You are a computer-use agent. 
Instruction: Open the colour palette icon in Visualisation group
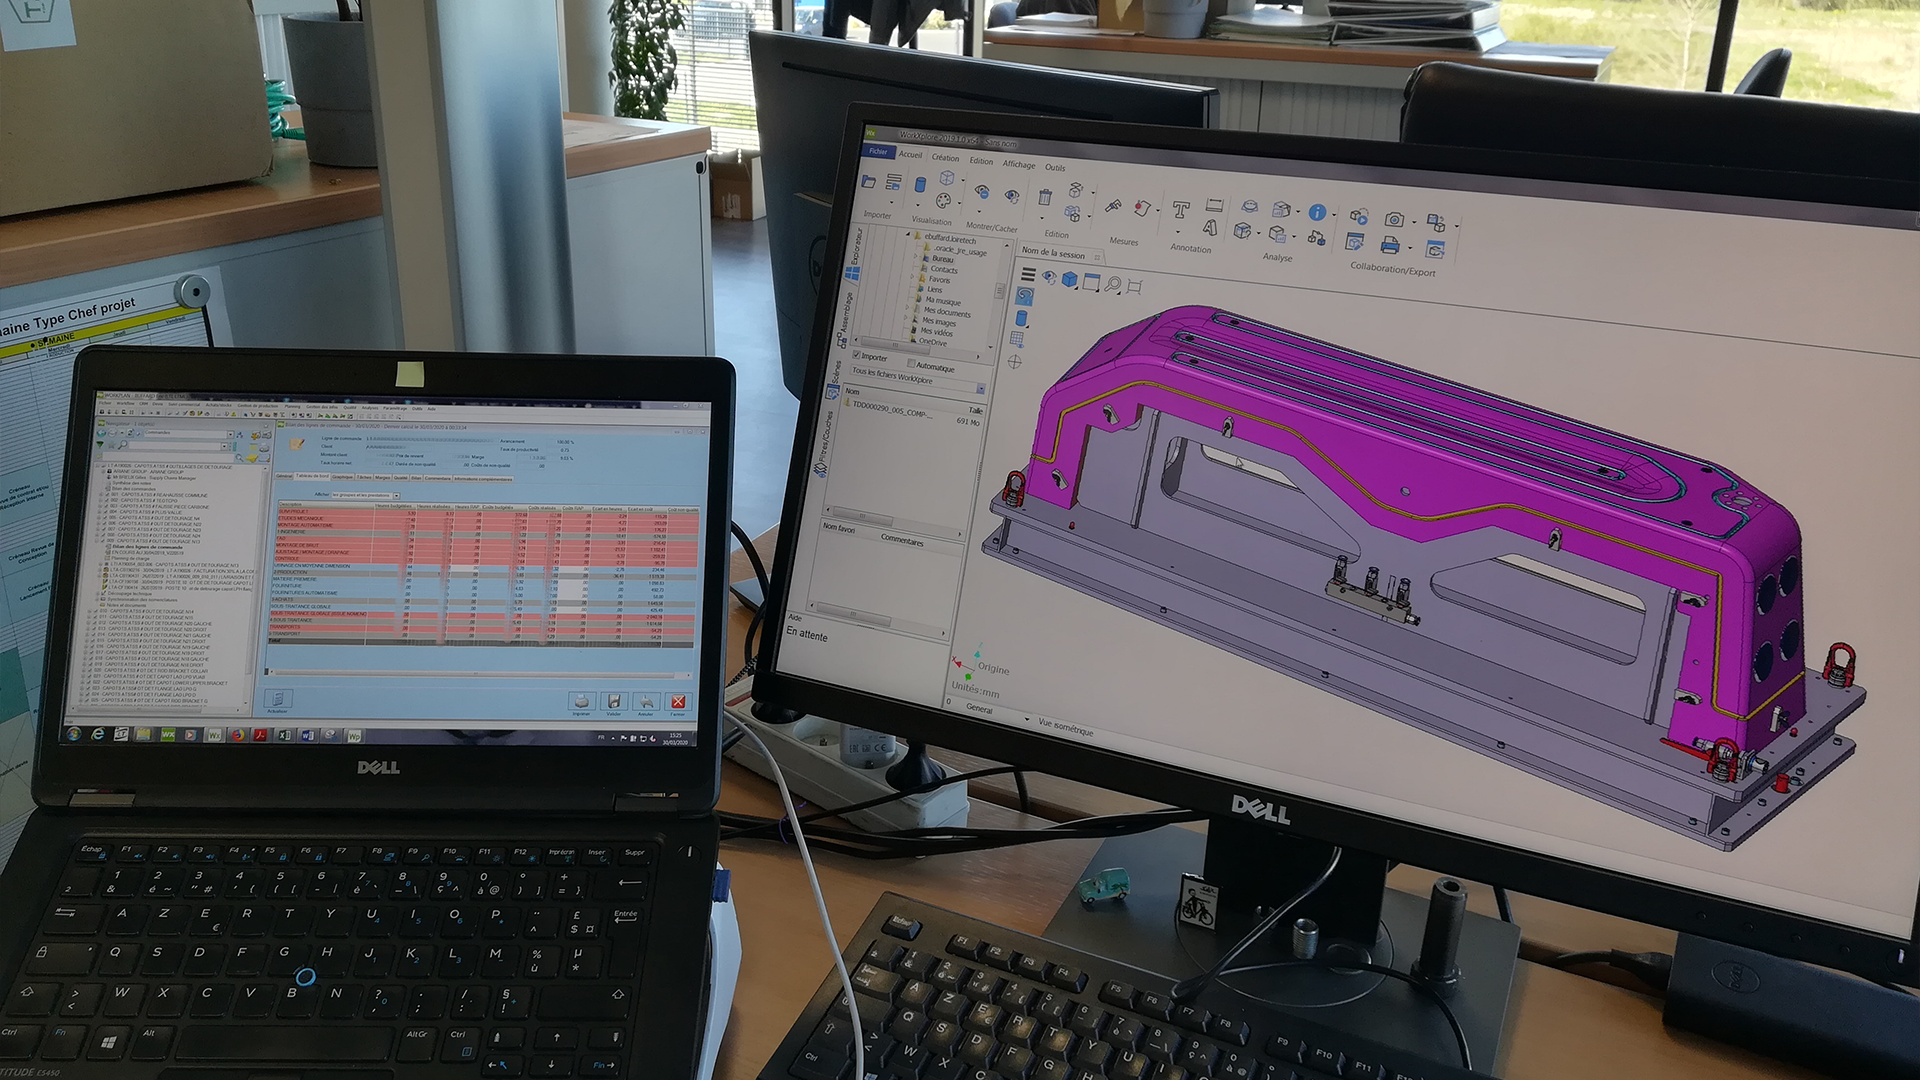tap(943, 201)
